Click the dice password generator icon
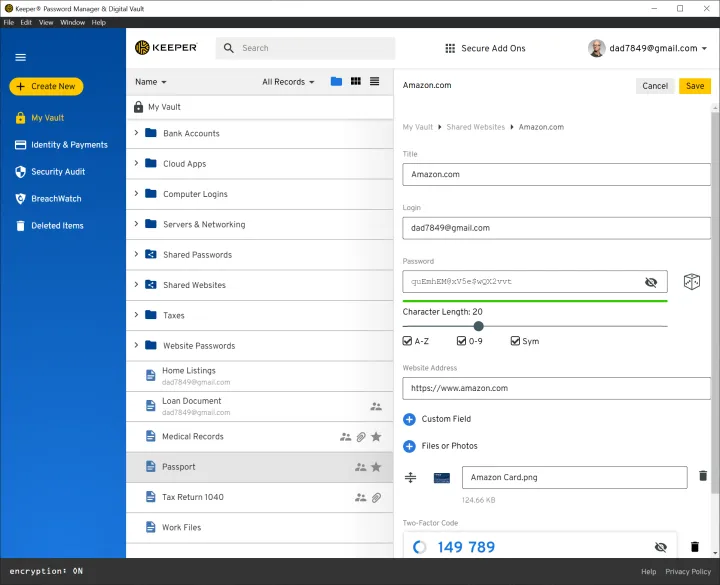720x585 pixels. tap(691, 282)
